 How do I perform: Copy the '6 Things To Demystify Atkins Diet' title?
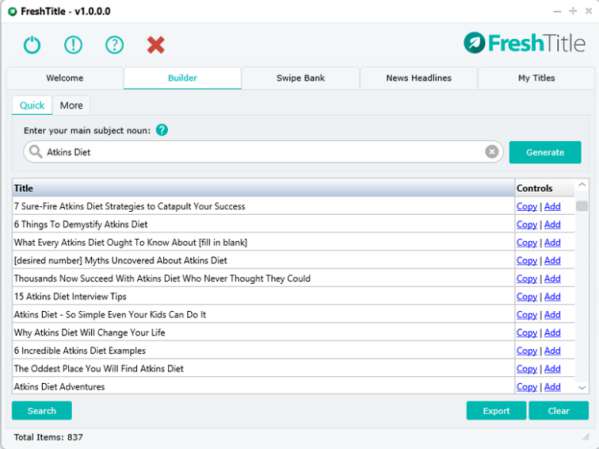526,225
